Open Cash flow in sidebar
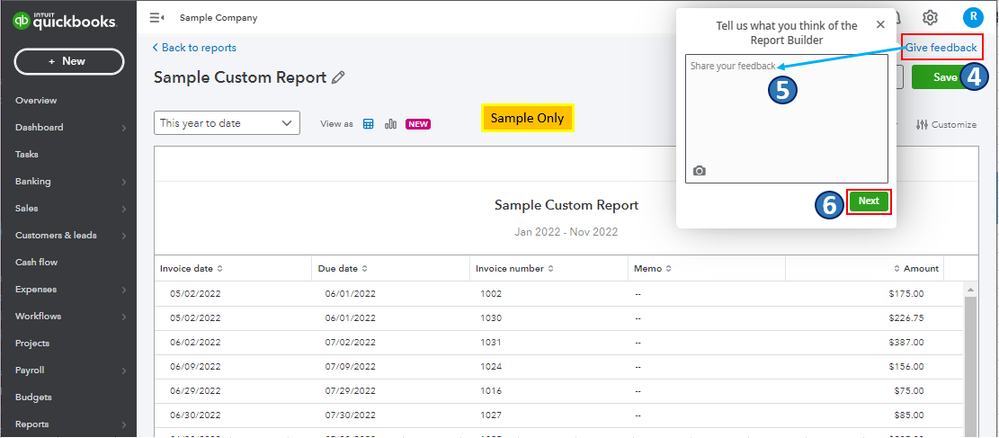 36,262
